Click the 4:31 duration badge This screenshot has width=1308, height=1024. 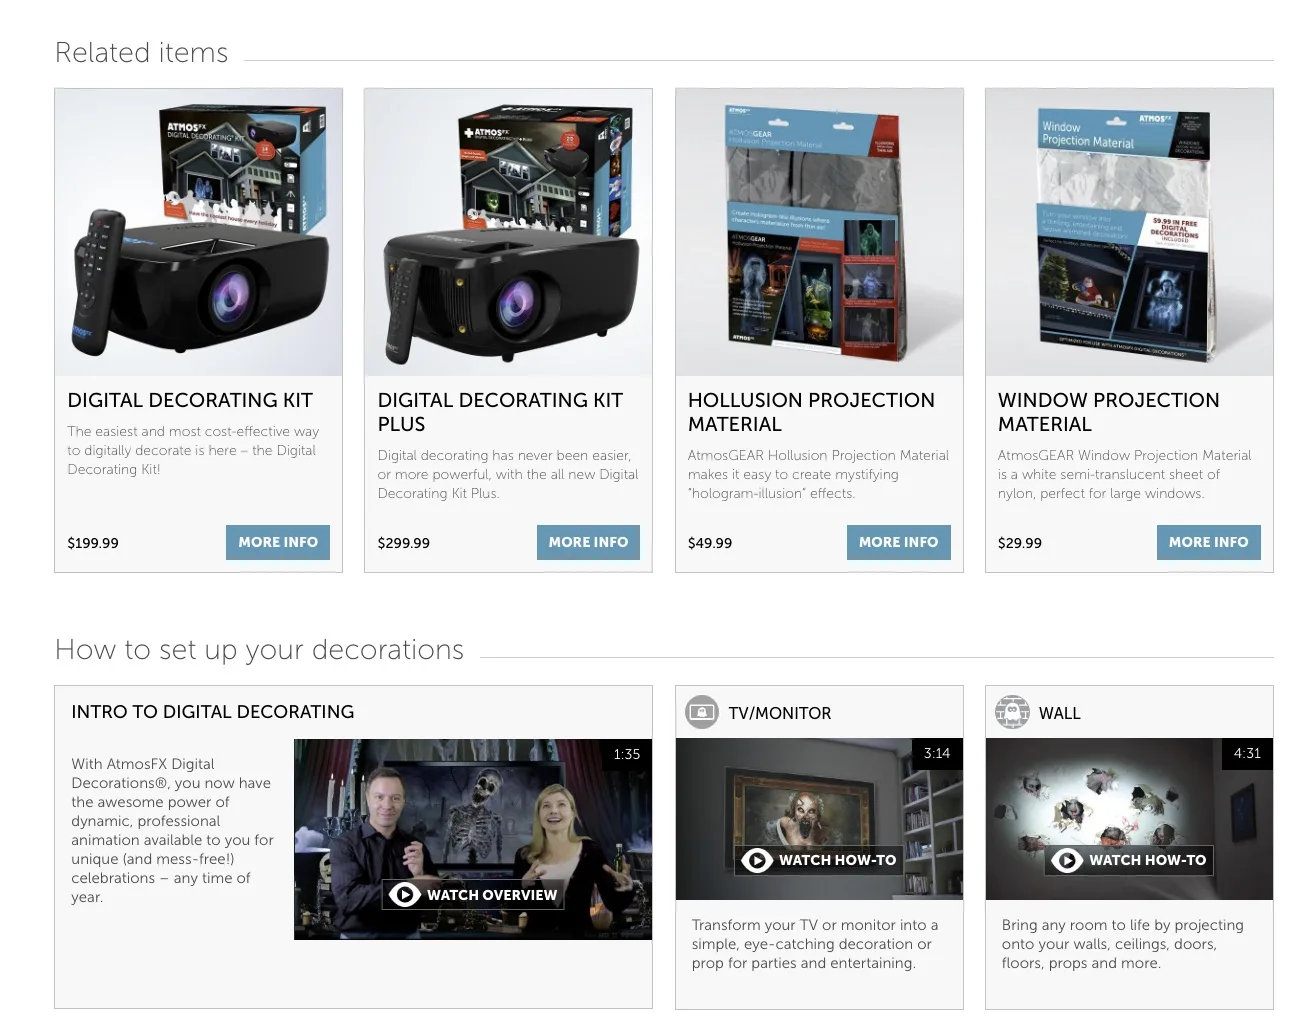pos(1247,753)
